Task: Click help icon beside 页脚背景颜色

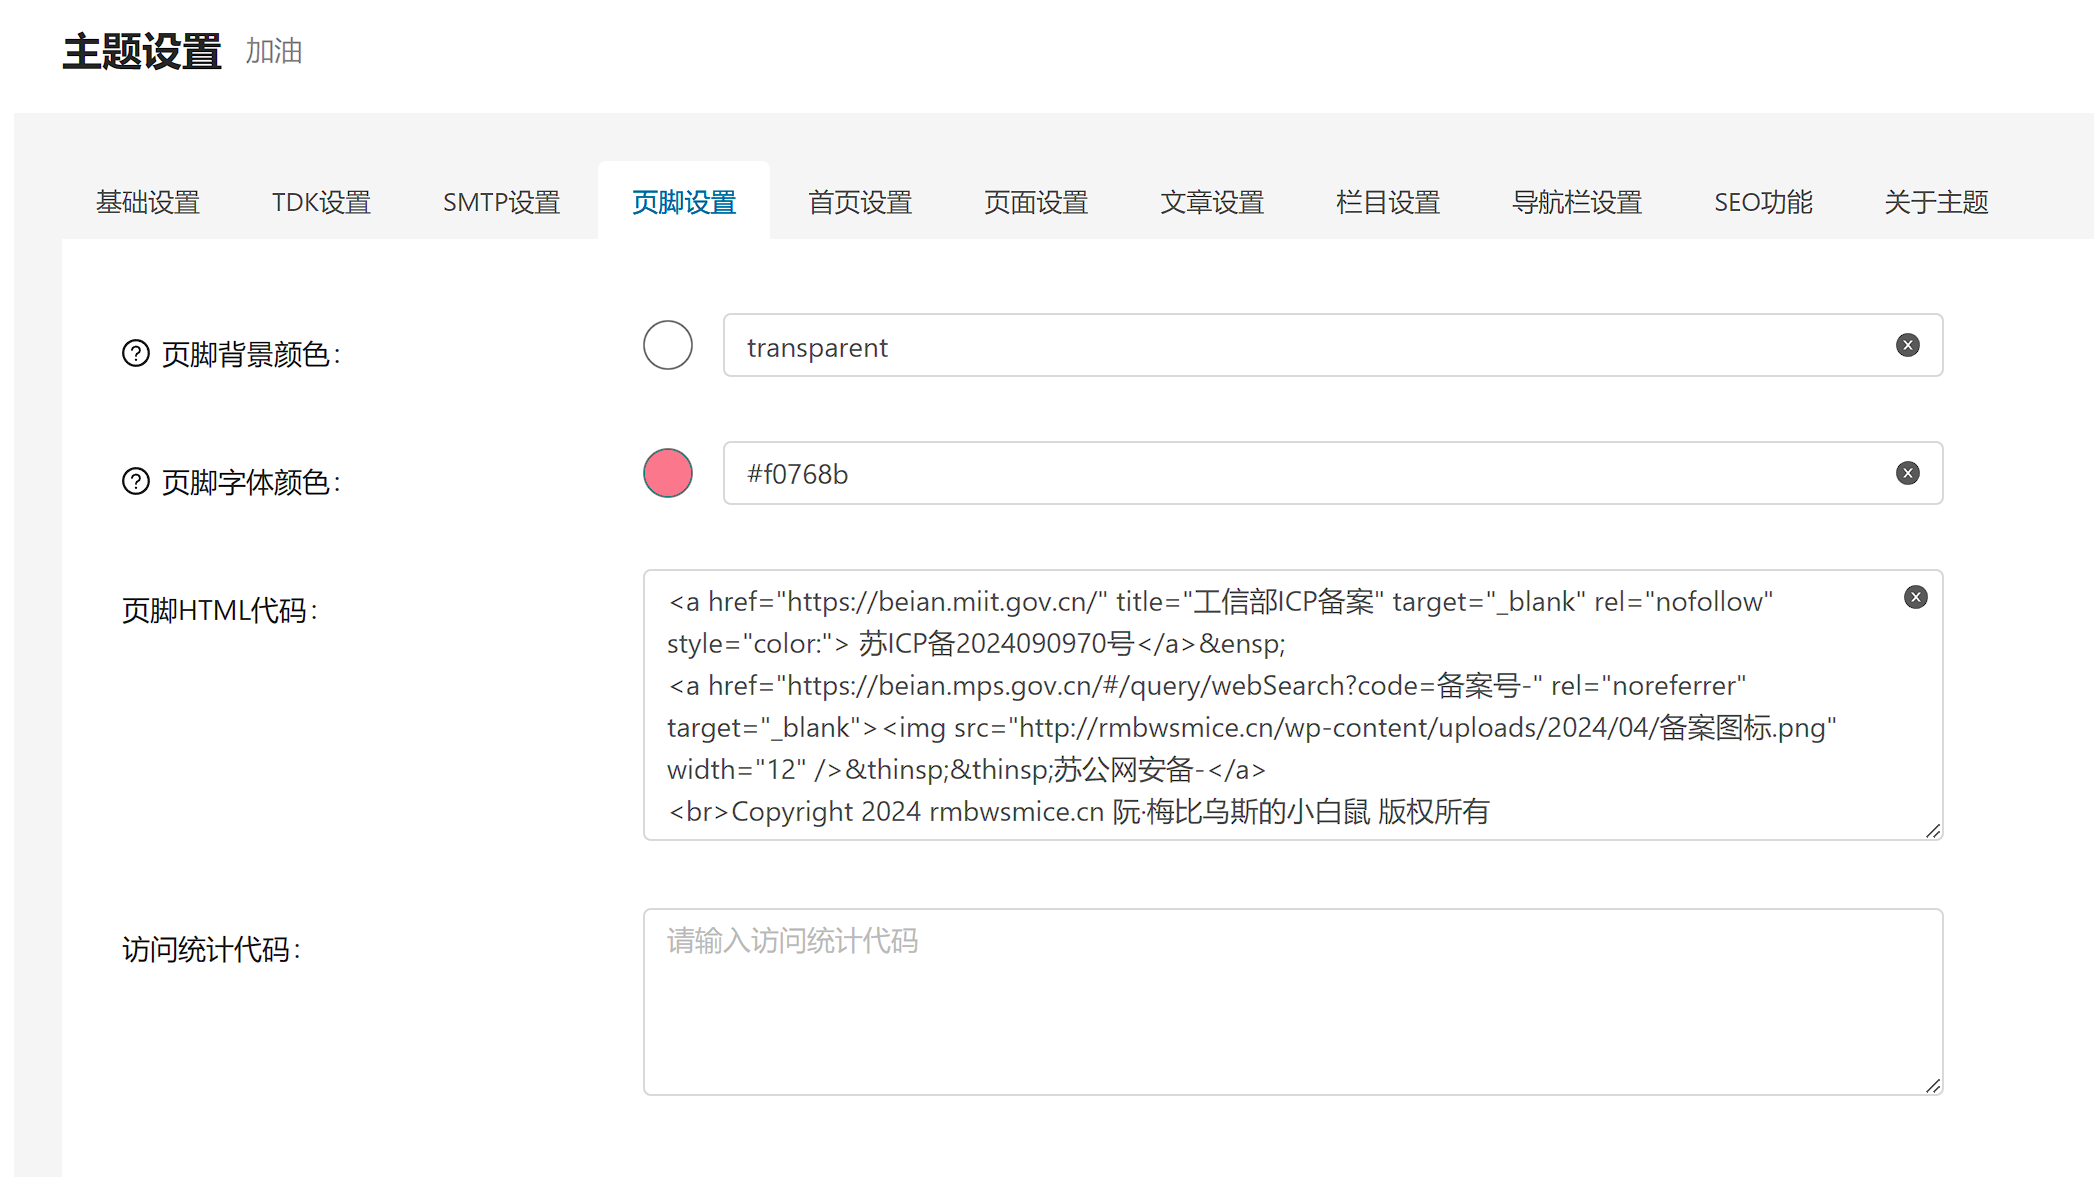Action: (136, 353)
